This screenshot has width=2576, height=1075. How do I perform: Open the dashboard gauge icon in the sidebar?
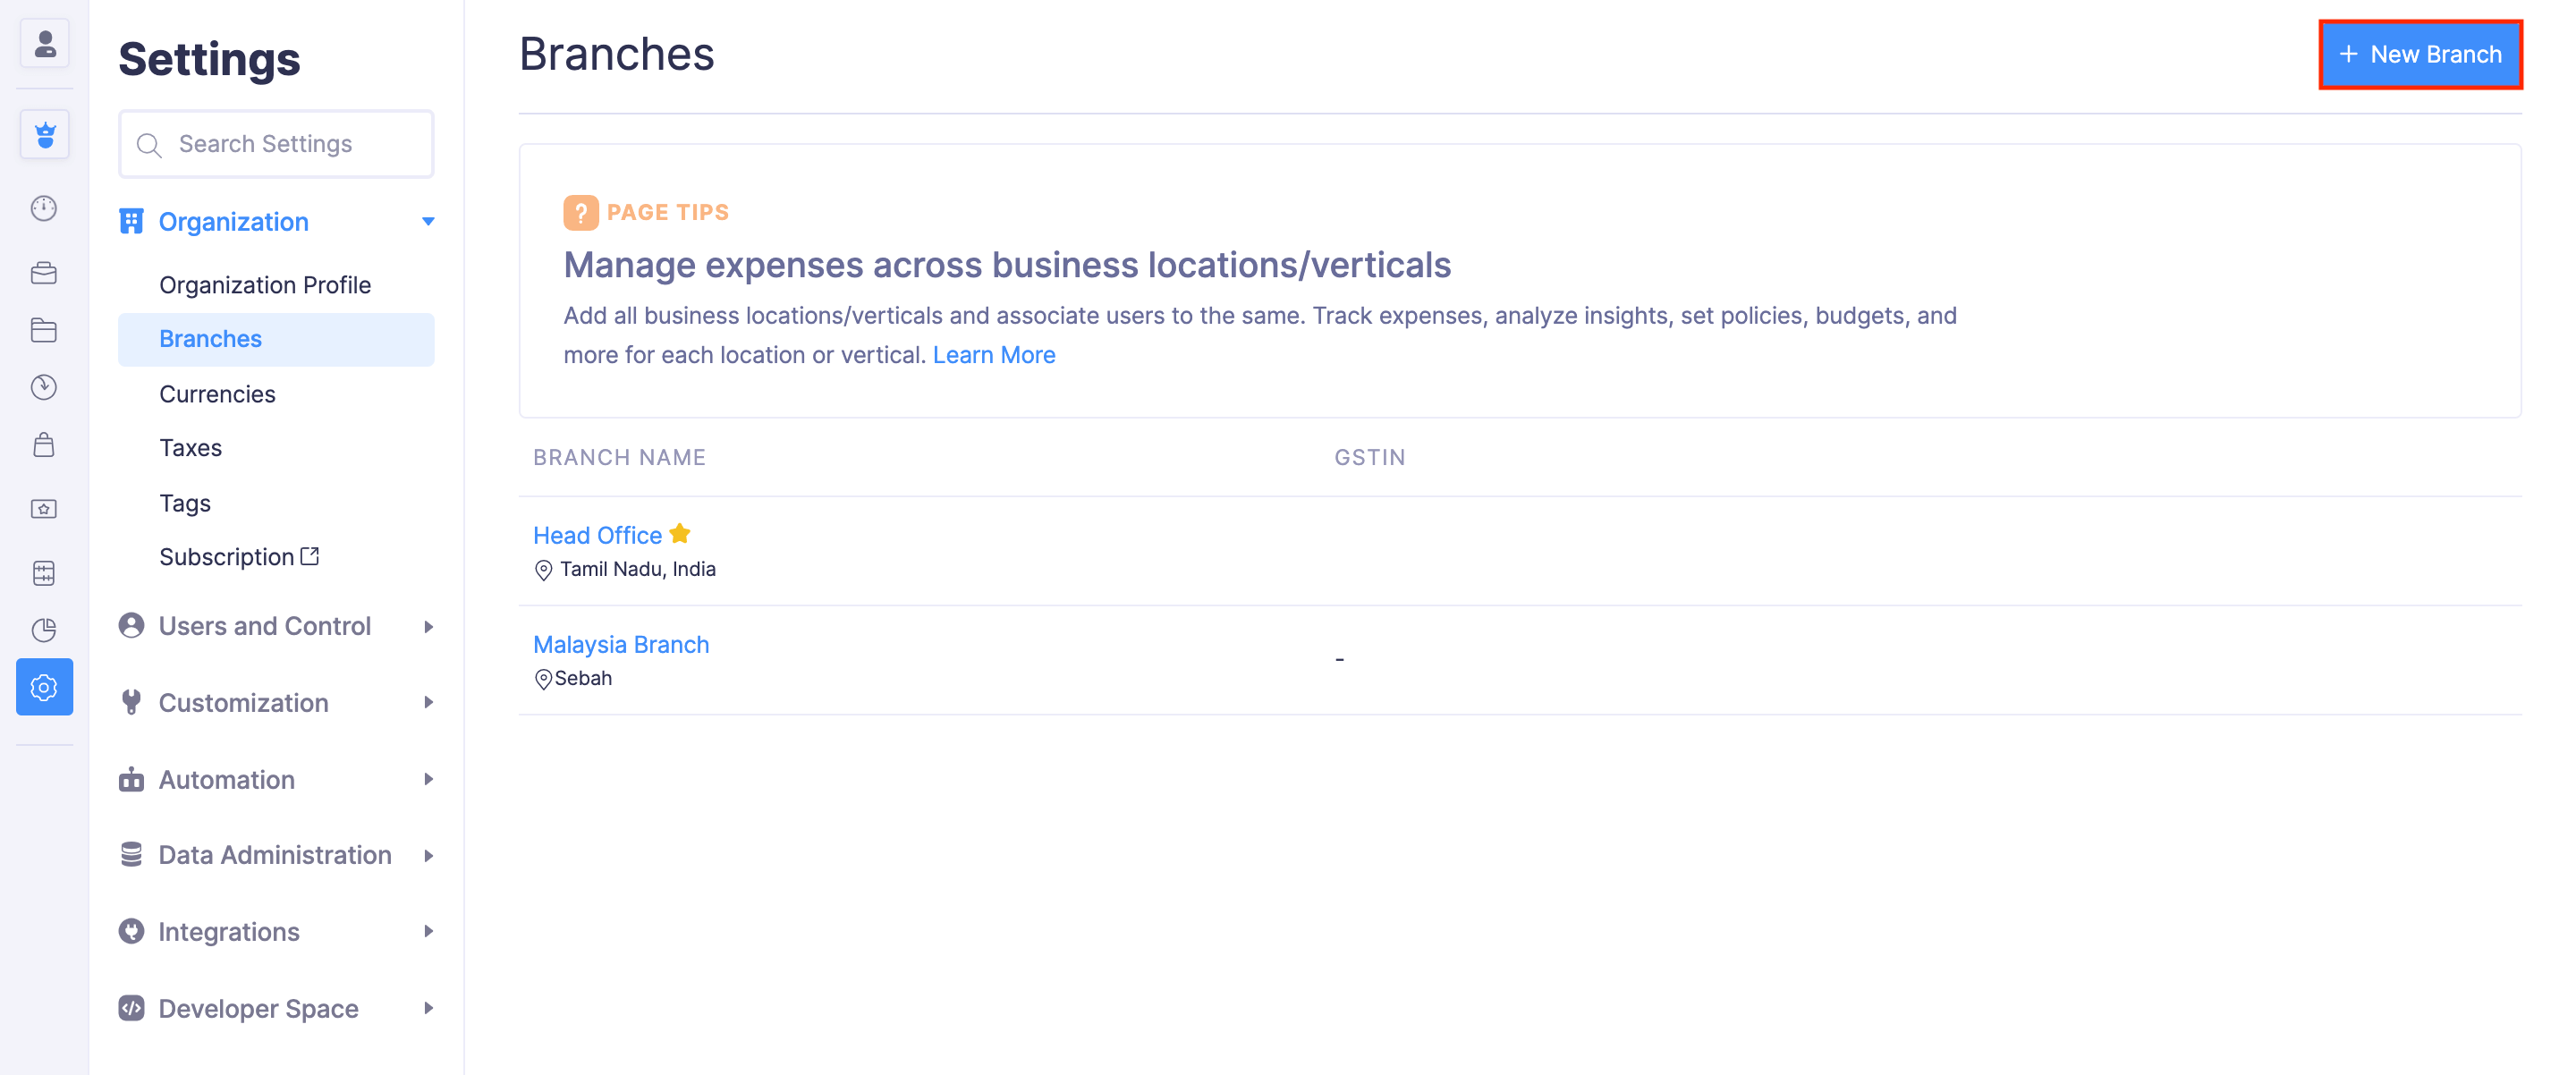click(44, 208)
